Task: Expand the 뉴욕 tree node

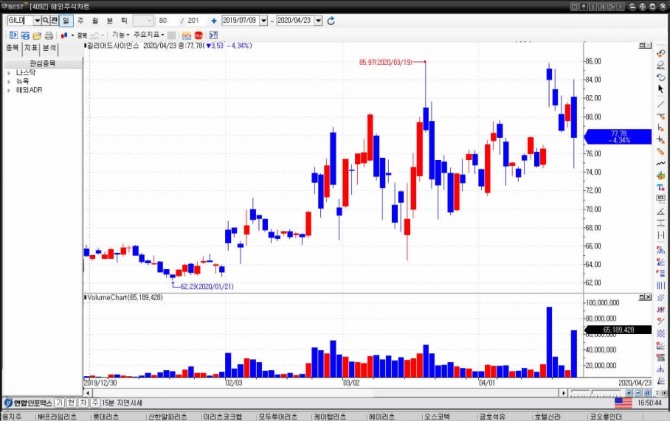Action: point(9,81)
